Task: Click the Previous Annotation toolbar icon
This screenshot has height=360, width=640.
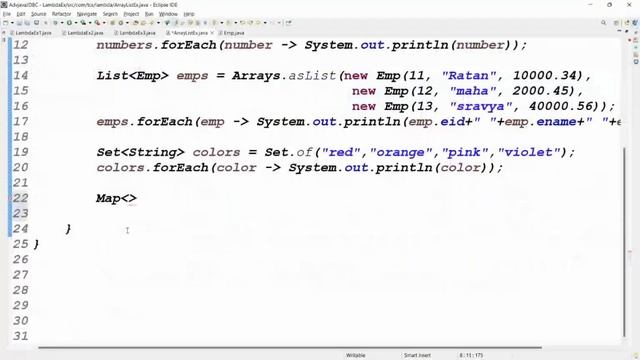Action: coord(228,23)
